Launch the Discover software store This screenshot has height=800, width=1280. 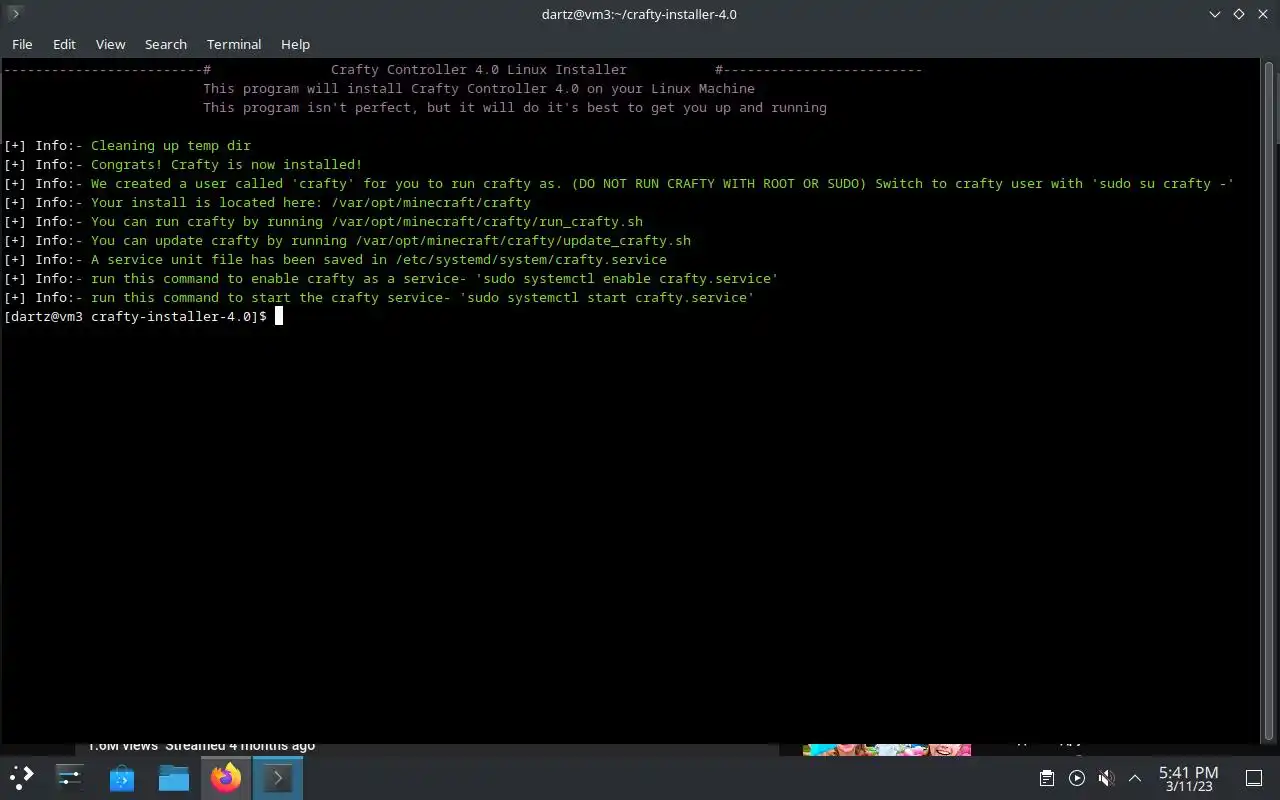pos(122,777)
